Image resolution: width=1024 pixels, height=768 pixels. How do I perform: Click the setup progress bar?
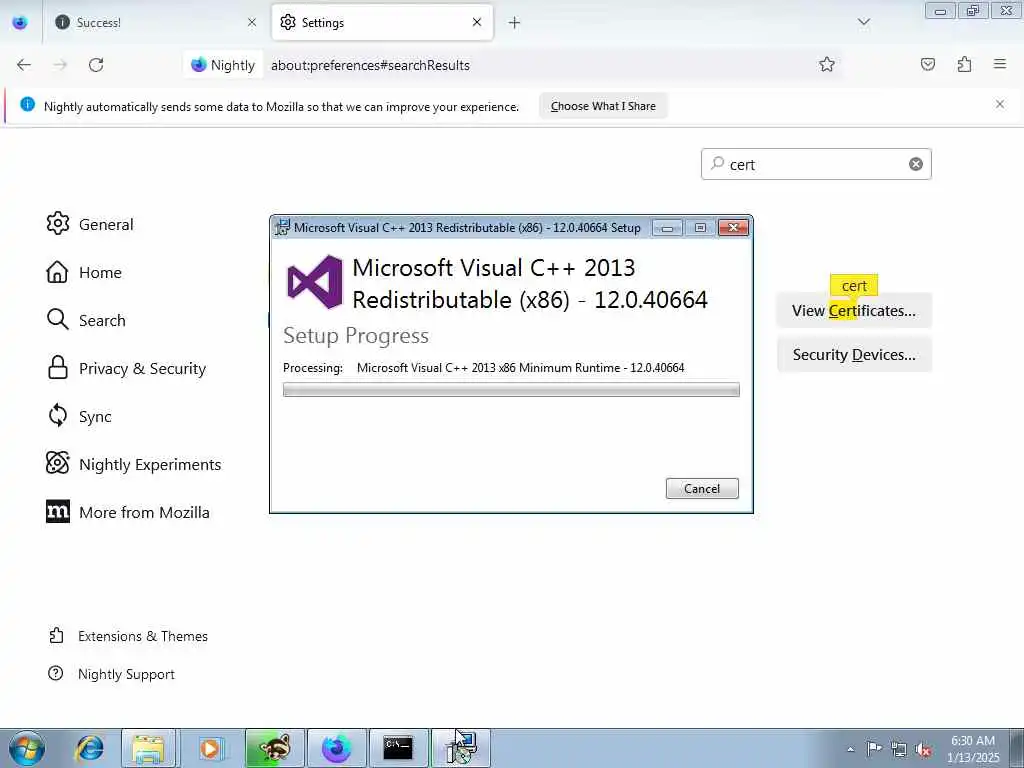pos(511,390)
